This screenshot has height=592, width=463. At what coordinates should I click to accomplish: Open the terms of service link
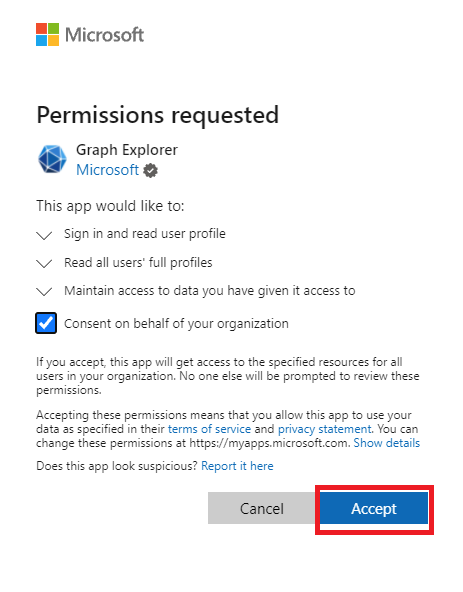tap(209, 429)
